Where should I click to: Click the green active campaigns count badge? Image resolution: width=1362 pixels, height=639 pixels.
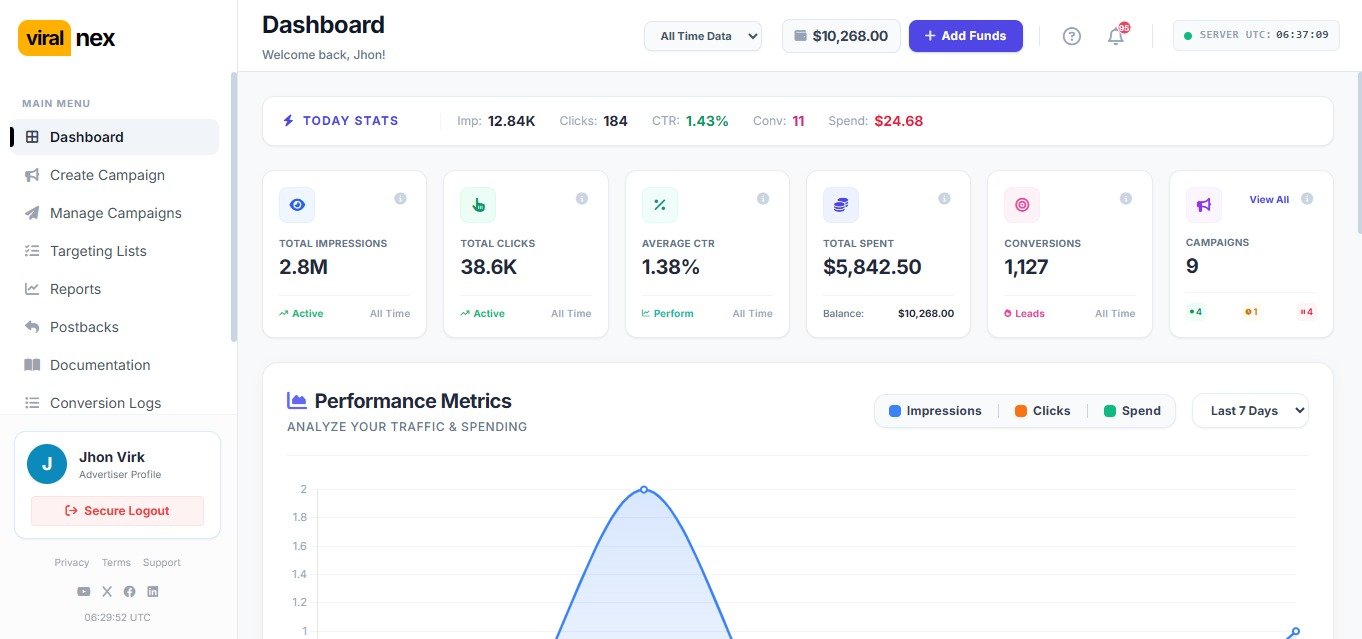click(1196, 312)
